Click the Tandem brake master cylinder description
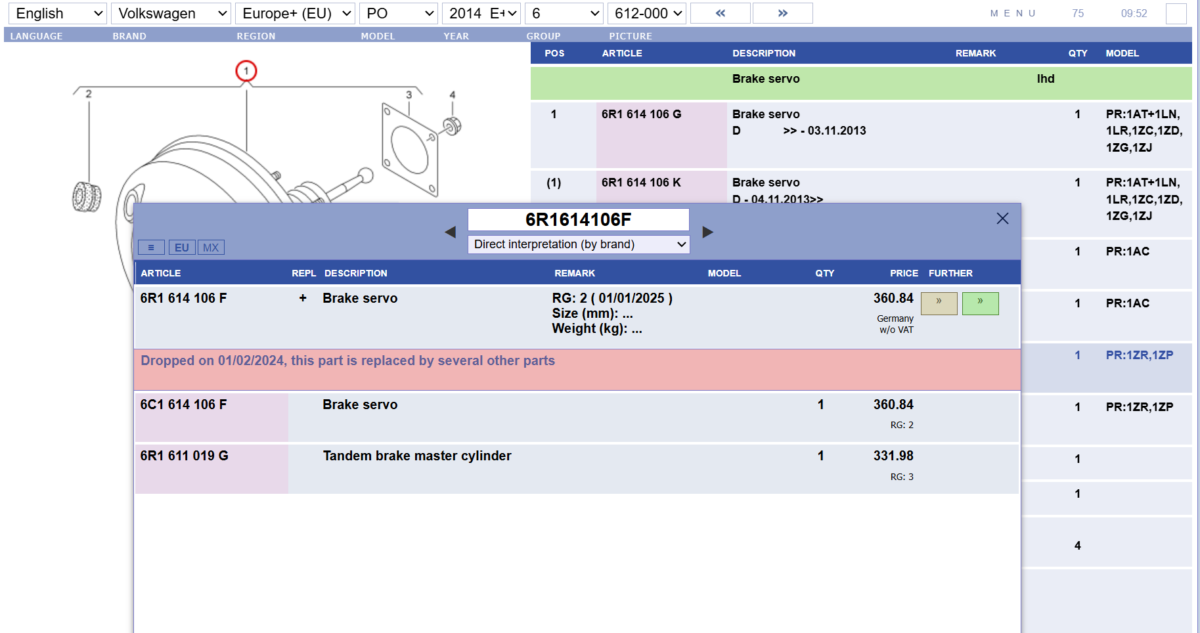The image size is (1200, 633). click(x=417, y=456)
